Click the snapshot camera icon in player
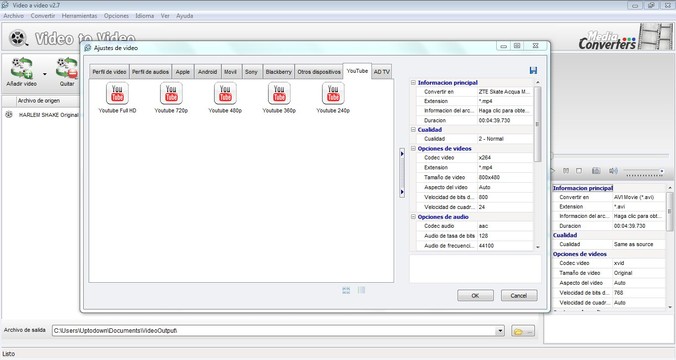Image resolution: width=676 pixels, height=360 pixels. [x=596, y=171]
